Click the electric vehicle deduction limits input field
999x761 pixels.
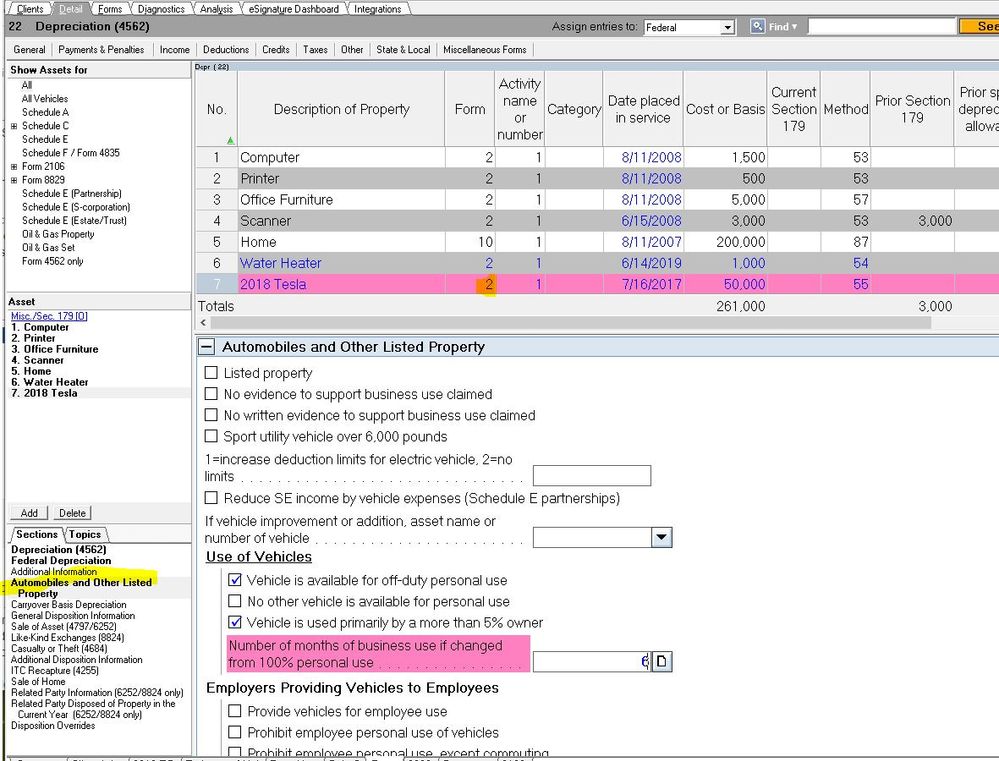(591, 476)
